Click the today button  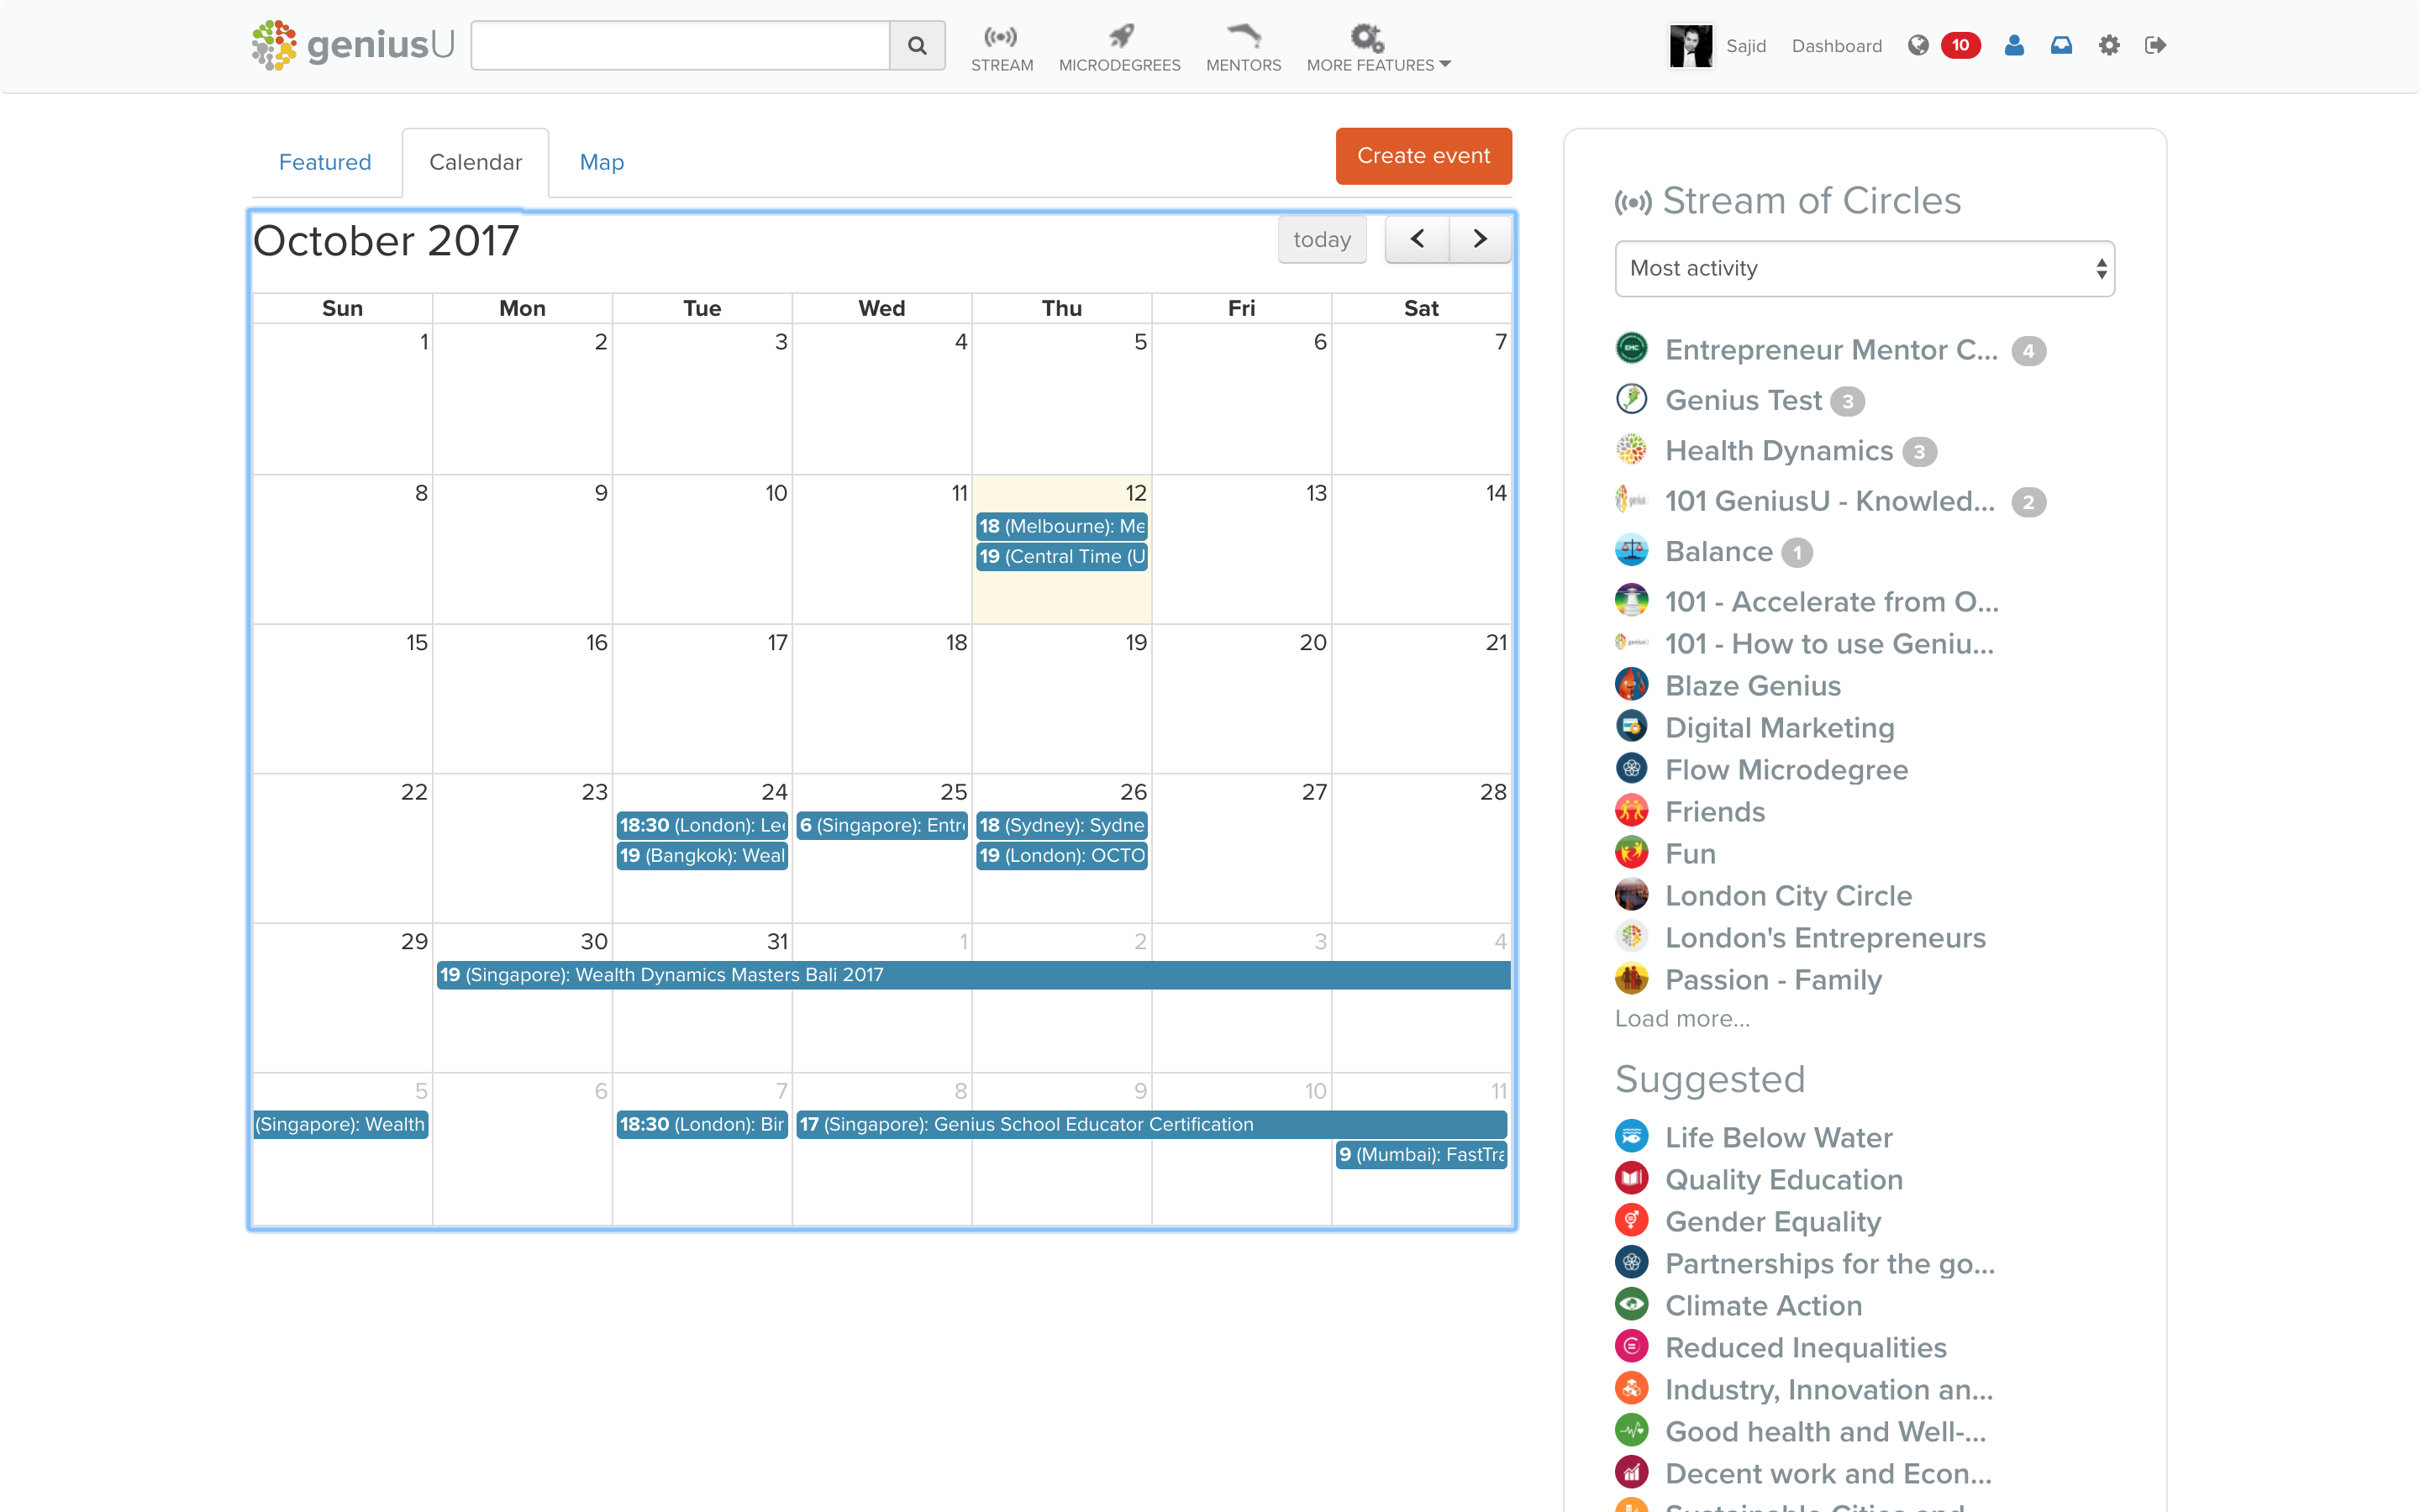click(x=1322, y=240)
